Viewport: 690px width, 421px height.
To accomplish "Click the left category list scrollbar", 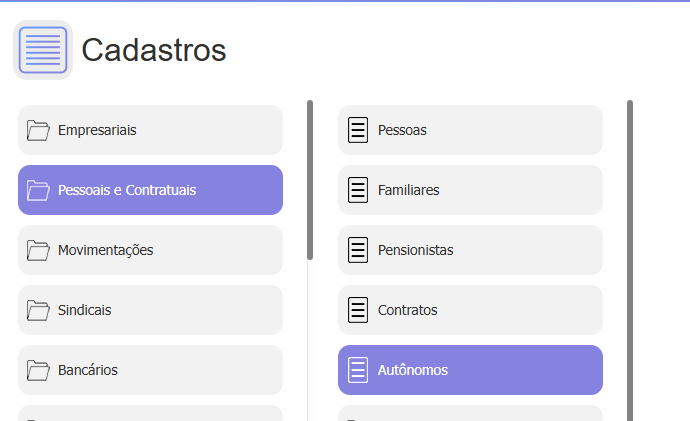I will (310, 180).
